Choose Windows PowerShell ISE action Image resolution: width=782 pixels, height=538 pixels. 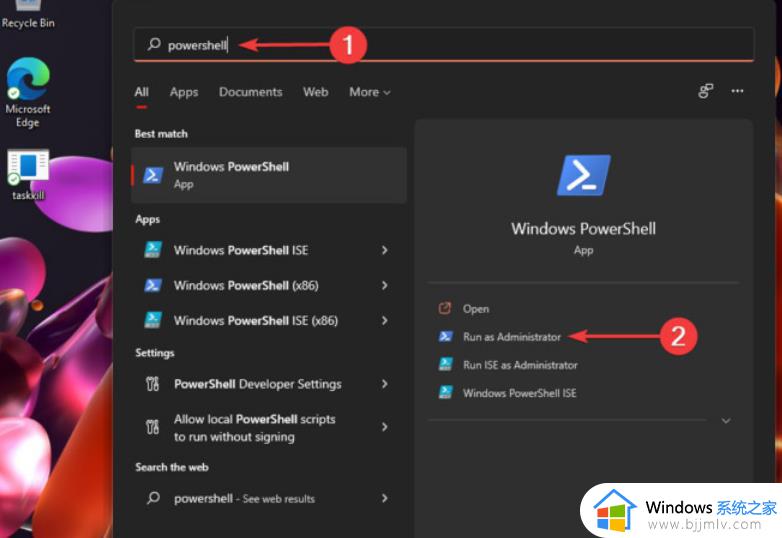(520, 393)
